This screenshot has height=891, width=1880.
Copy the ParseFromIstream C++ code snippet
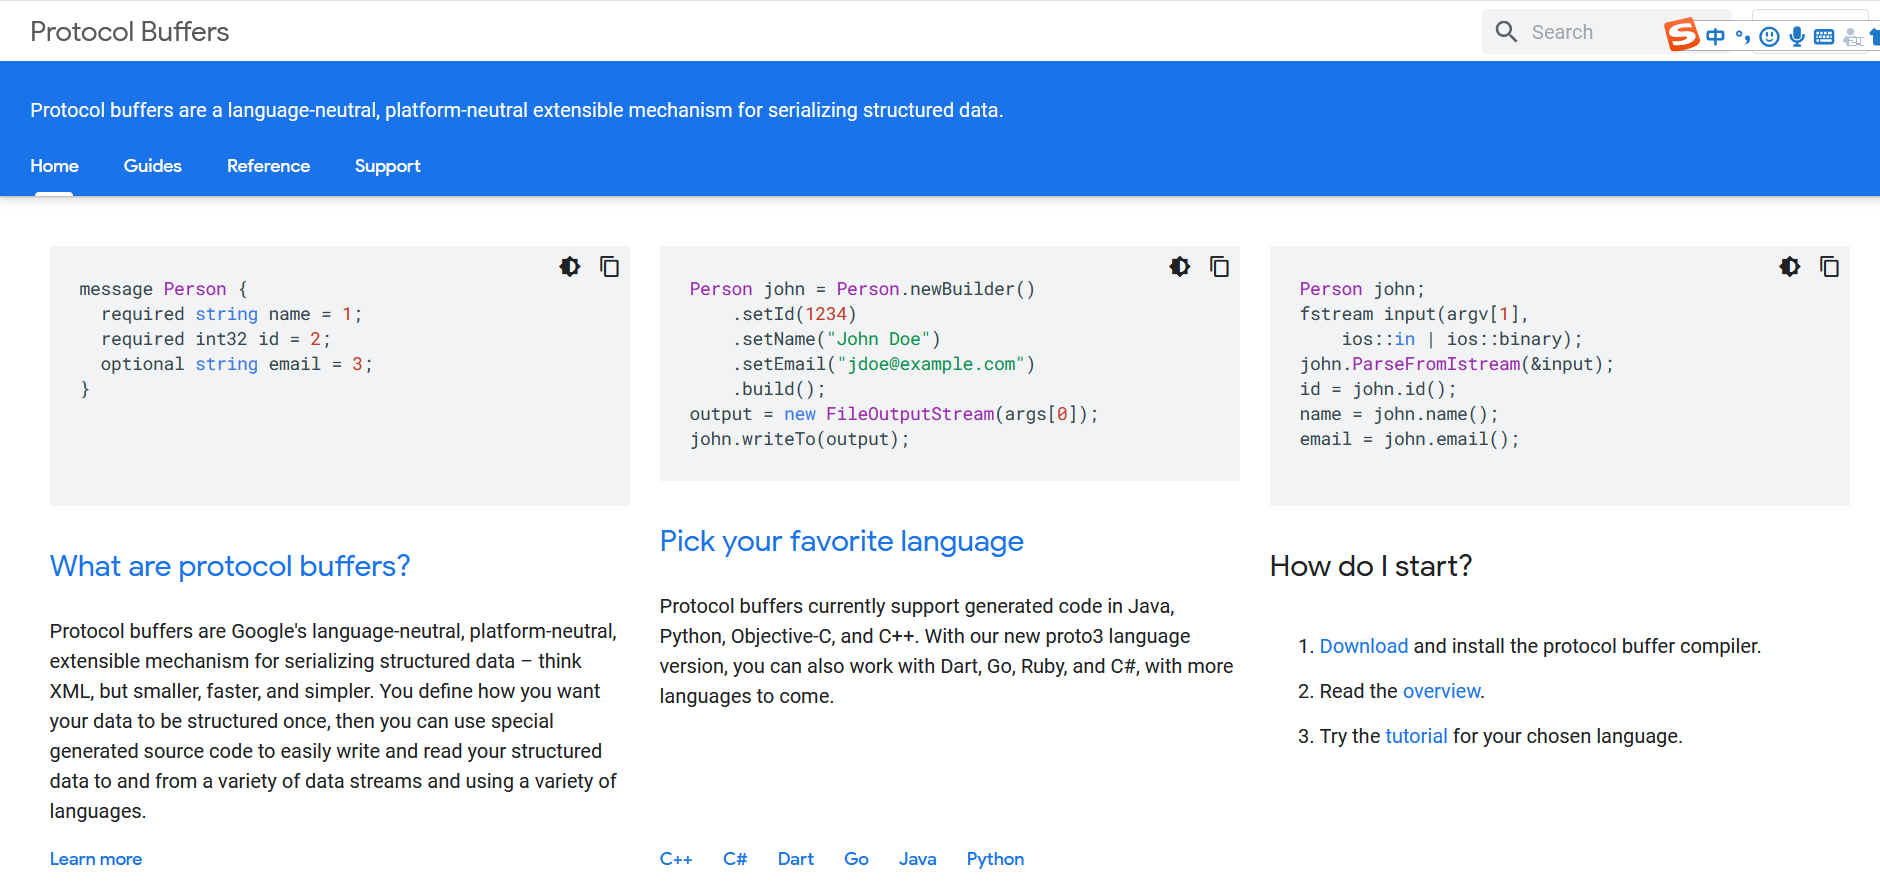click(x=1829, y=267)
